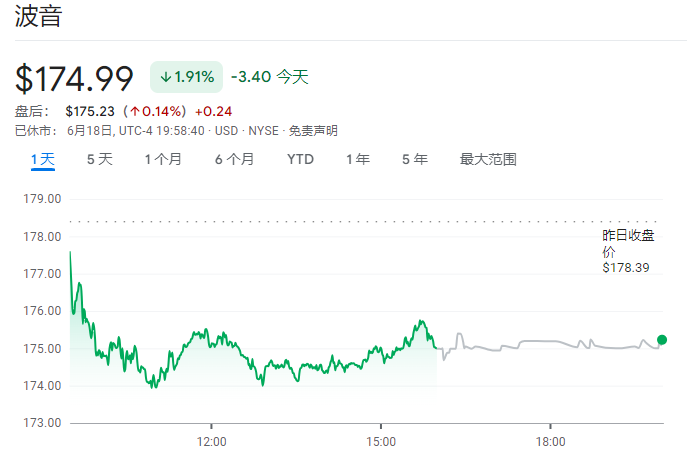The width and height of the screenshot is (687, 459).
Task: Click the after-hours $175.23 price
Action: [x=89, y=111]
